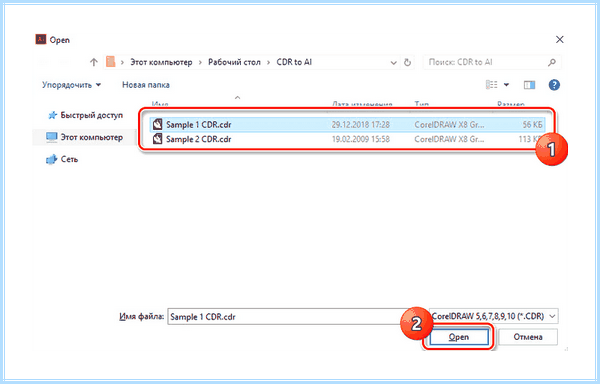
Task: Expand the address bar history dropdown
Action: (x=393, y=62)
